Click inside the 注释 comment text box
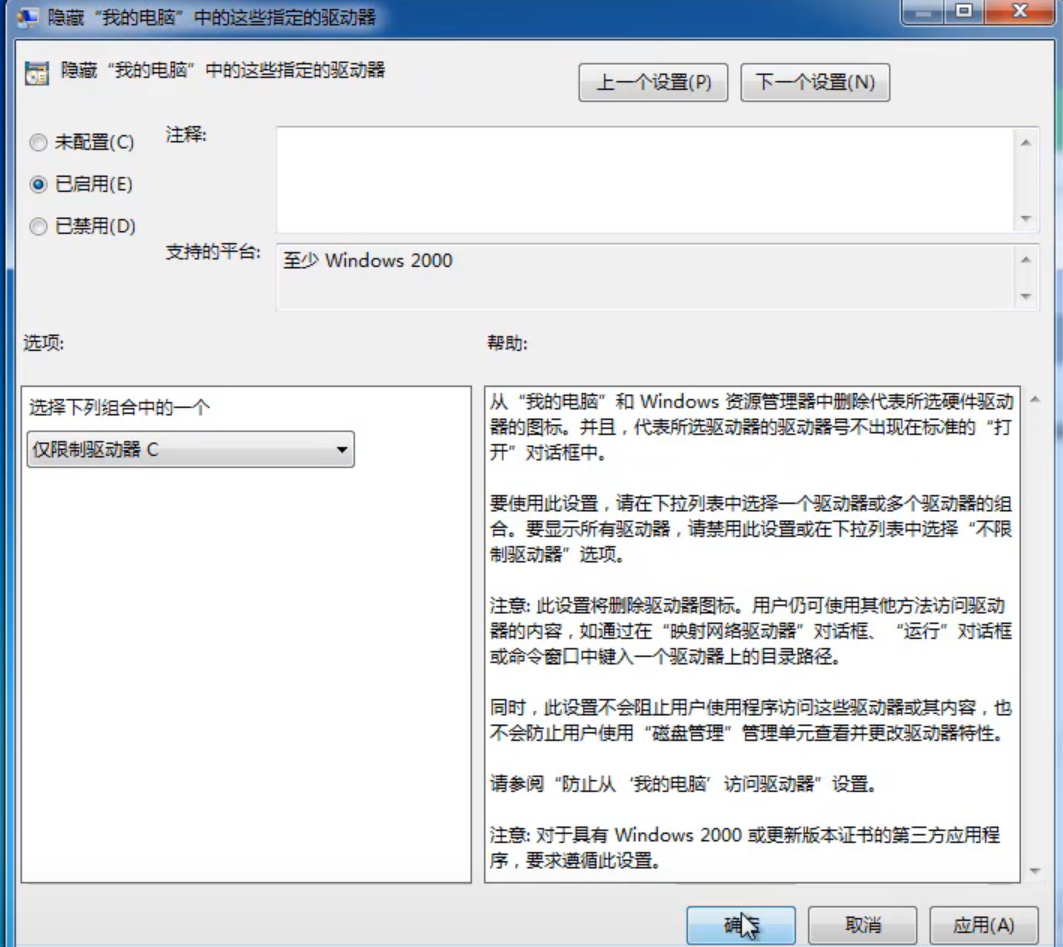 [x=645, y=180]
